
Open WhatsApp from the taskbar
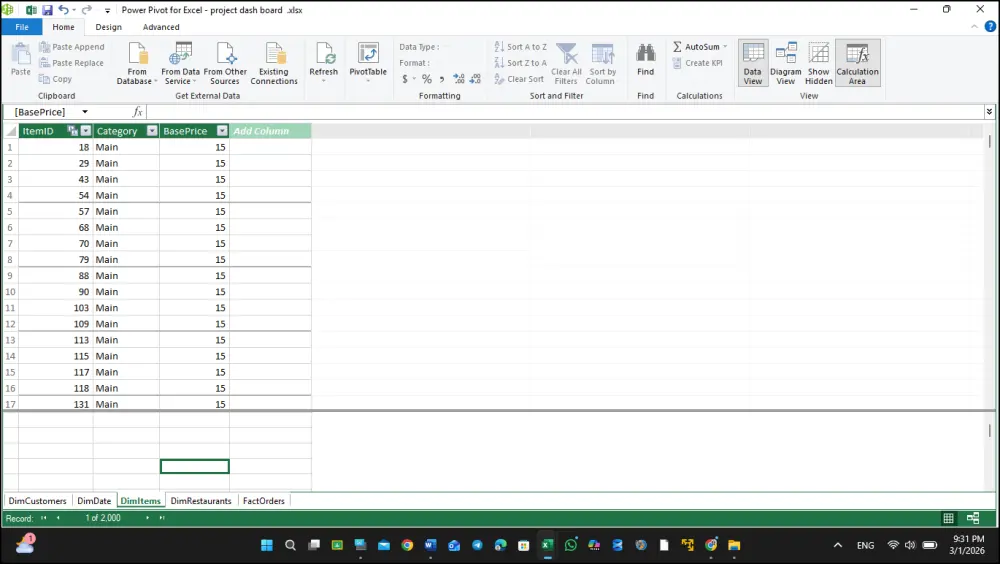tap(571, 545)
